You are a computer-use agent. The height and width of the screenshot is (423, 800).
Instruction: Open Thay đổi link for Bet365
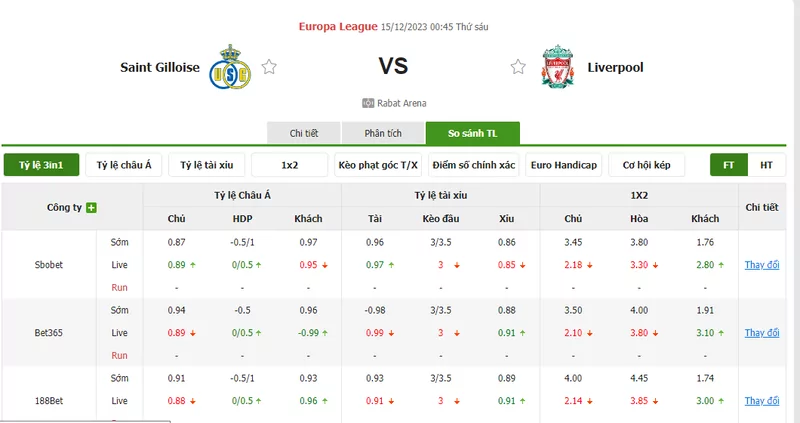[762, 333]
